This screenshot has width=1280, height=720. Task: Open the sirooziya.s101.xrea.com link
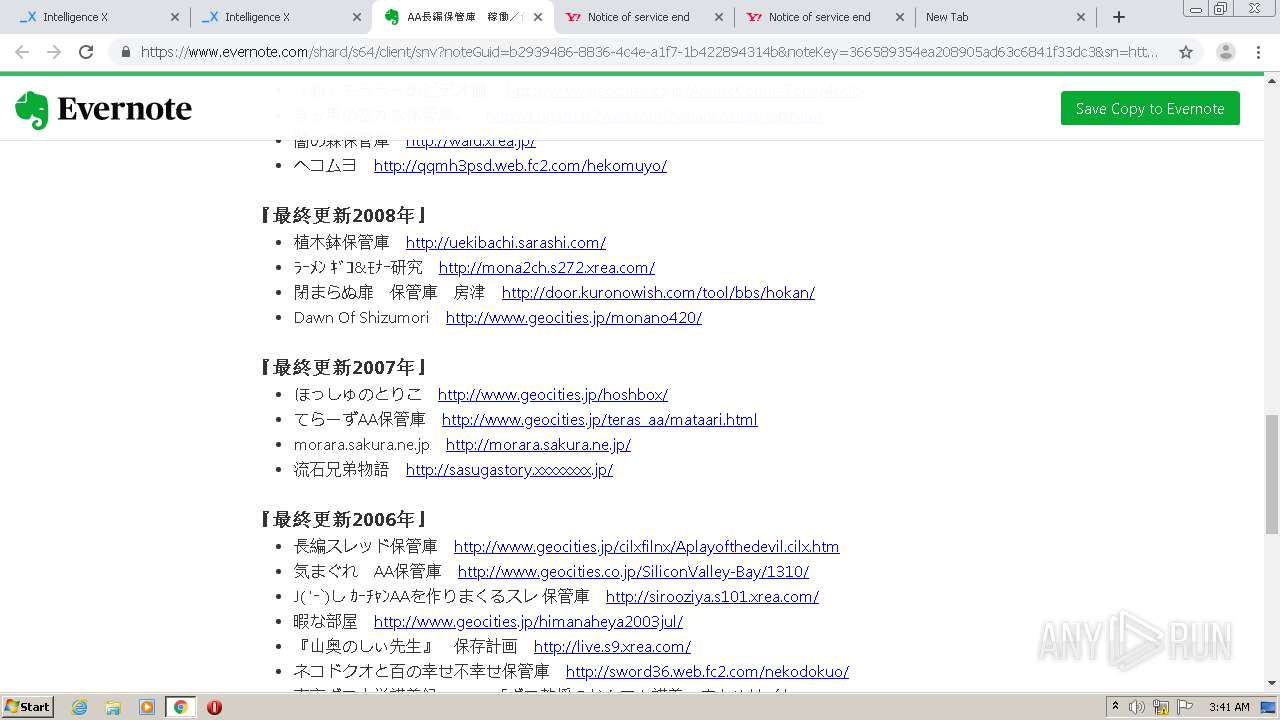[712, 597]
